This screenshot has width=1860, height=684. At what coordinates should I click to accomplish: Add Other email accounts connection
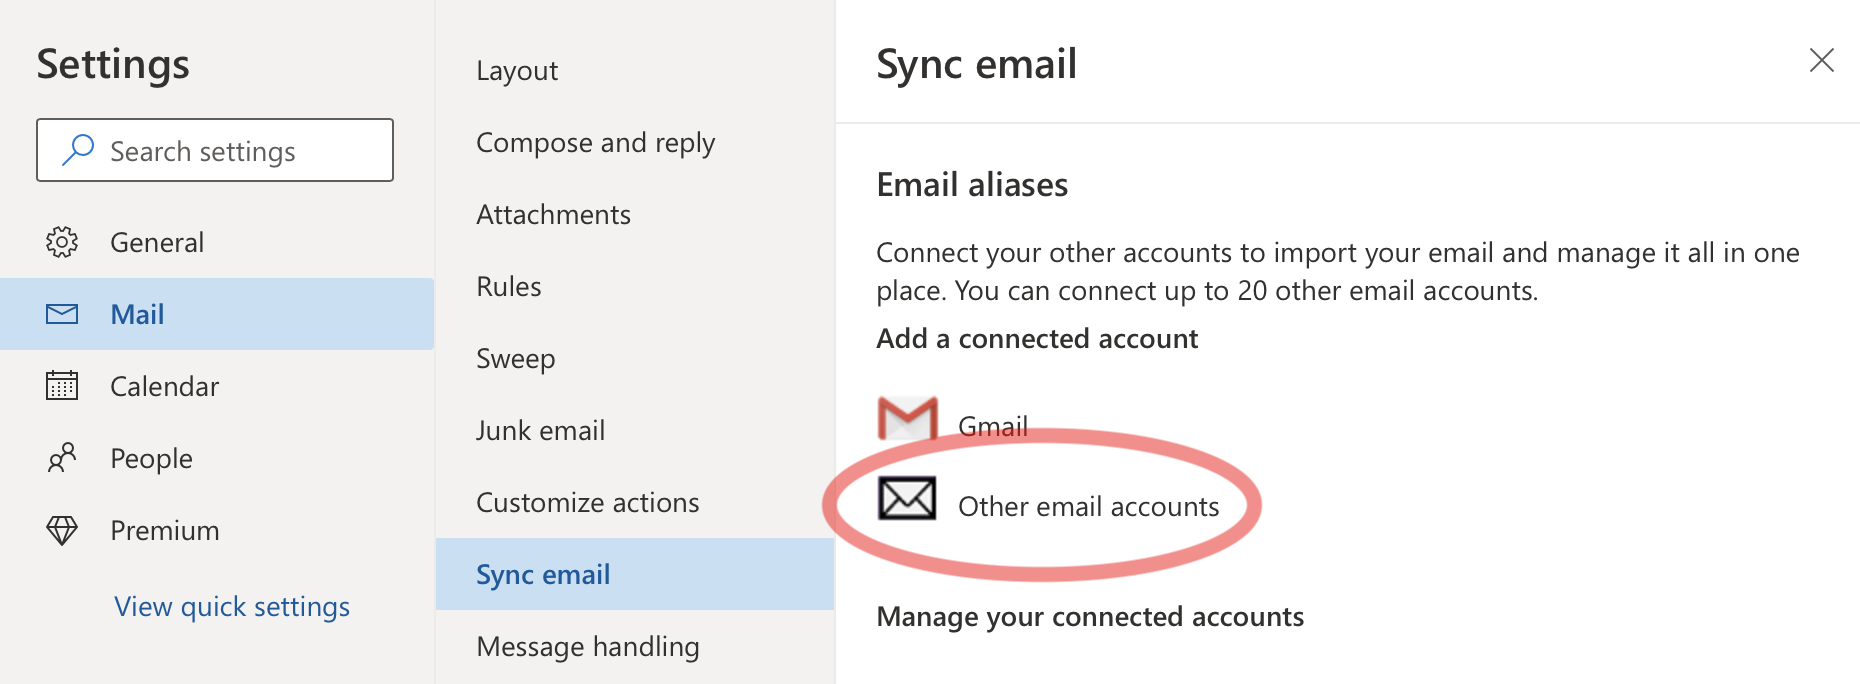(1088, 507)
